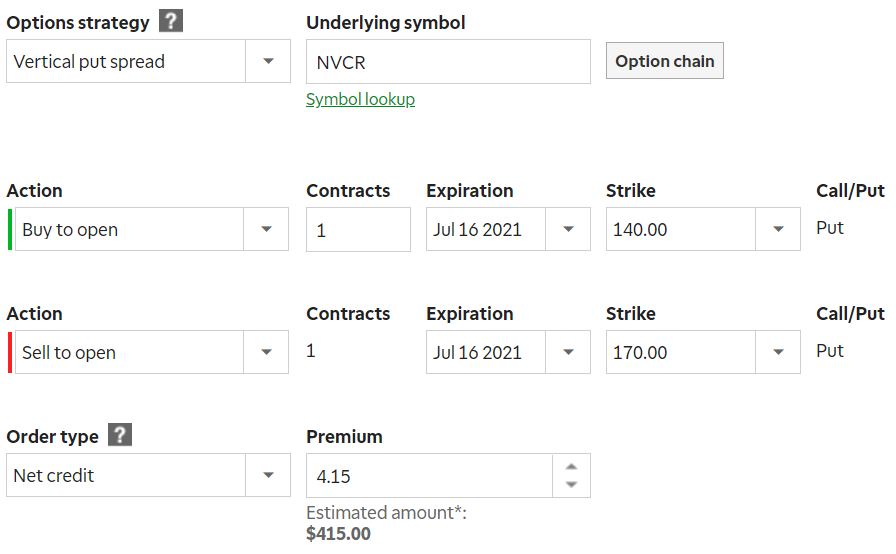Expand the Sell to open action dropdown
This screenshot has height=554, width=896.
click(150, 352)
